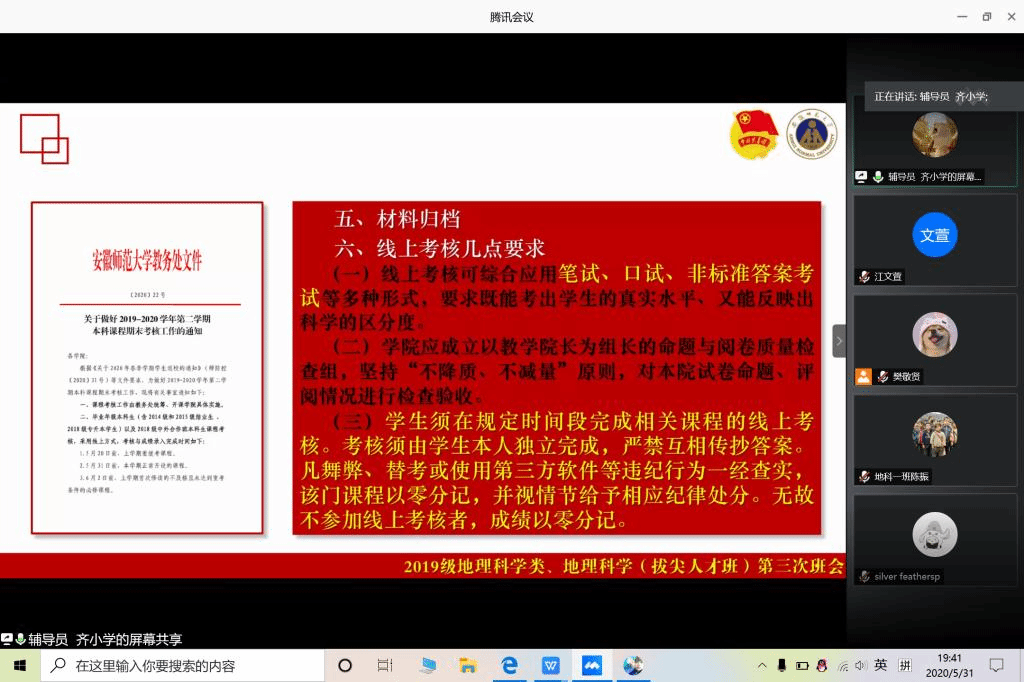Open Cortana circle icon in taskbar

pyautogui.click(x=345, y=666)
